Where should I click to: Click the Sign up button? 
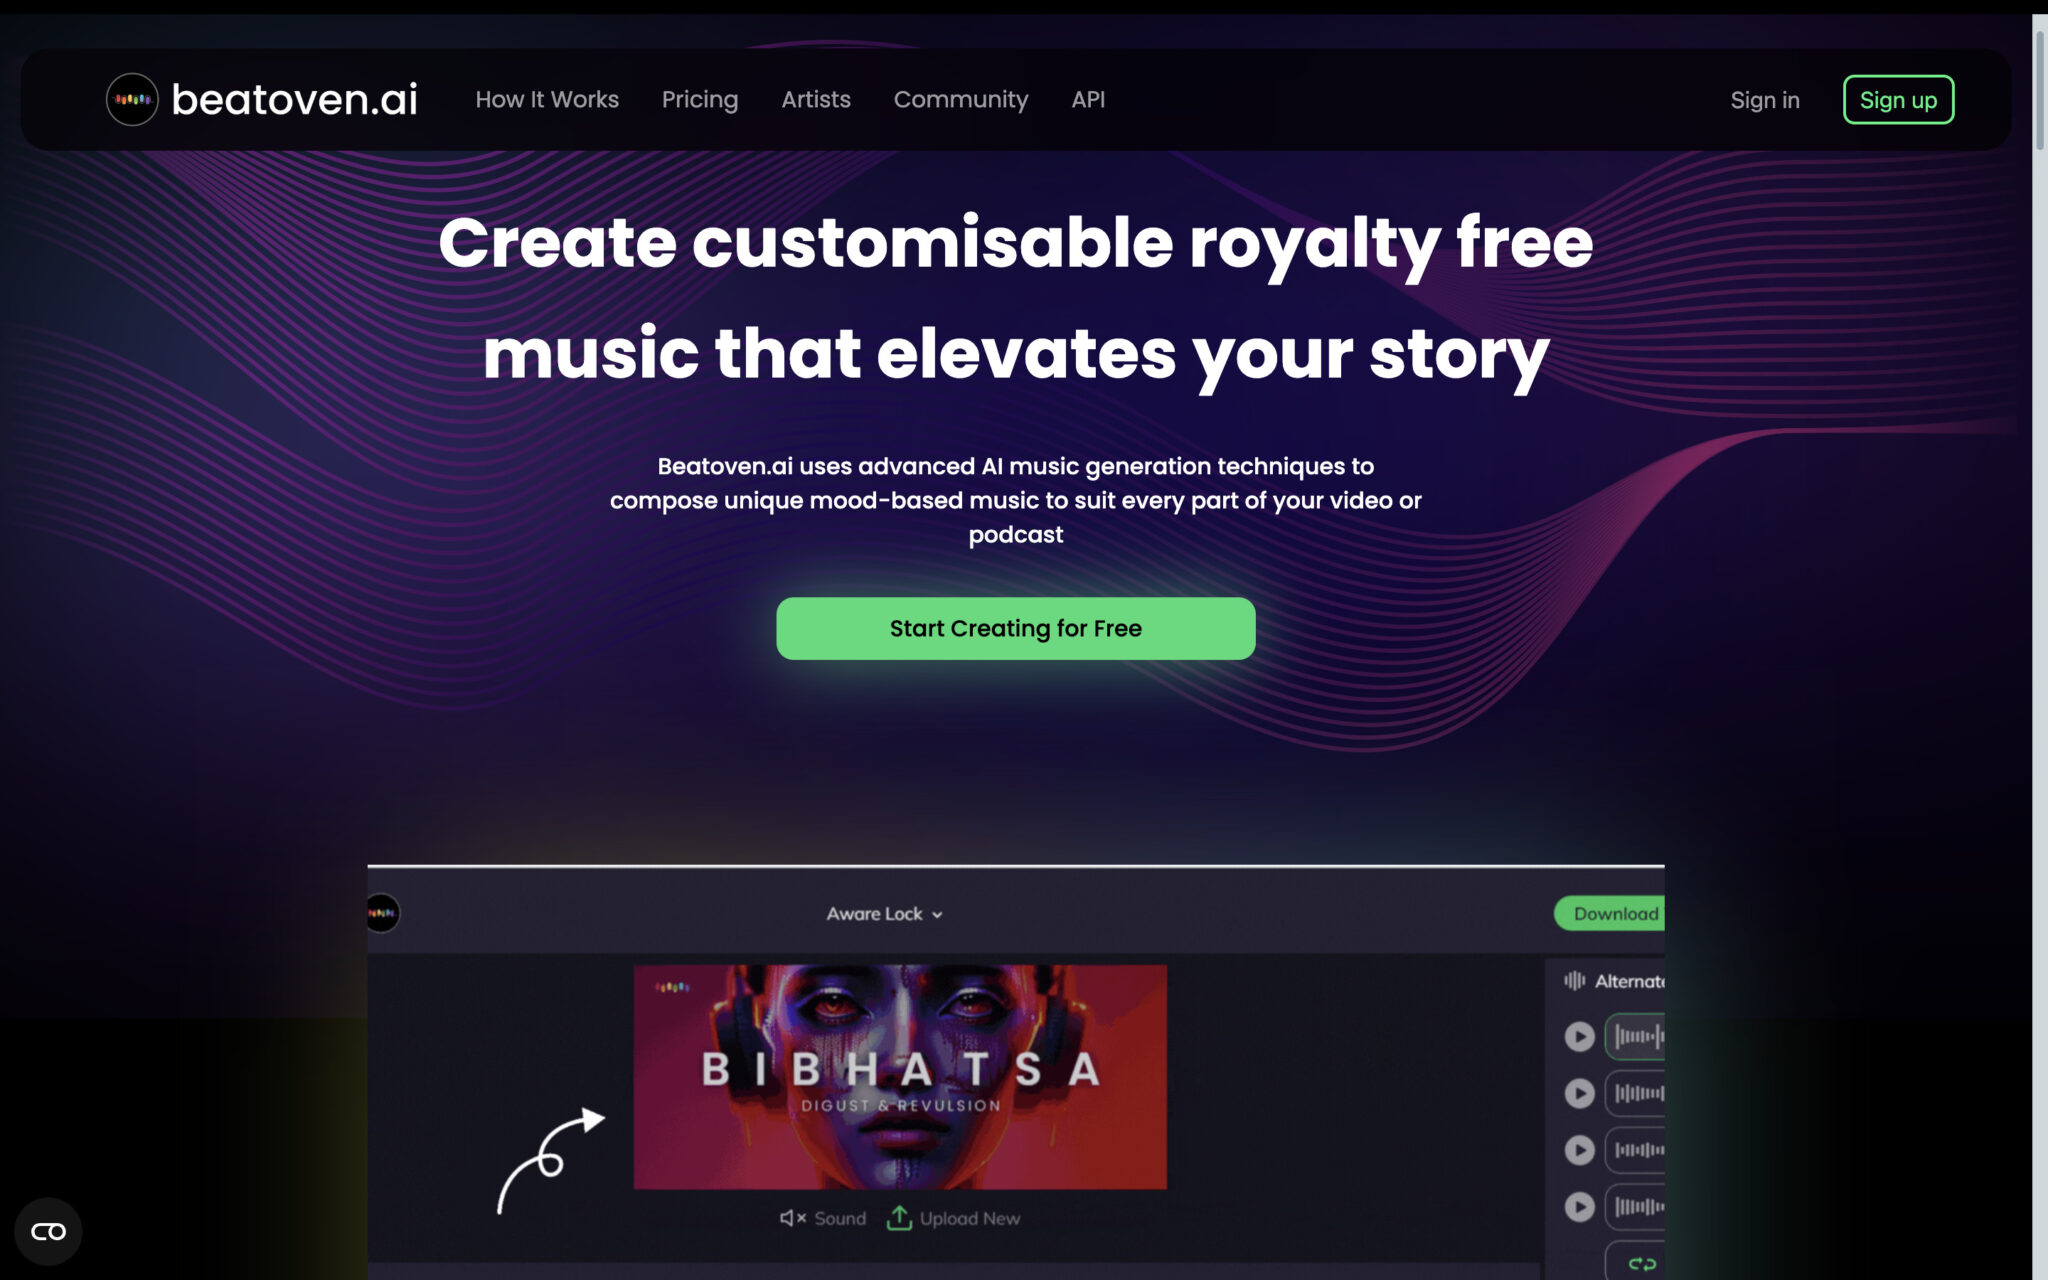tap(1898, 100)
